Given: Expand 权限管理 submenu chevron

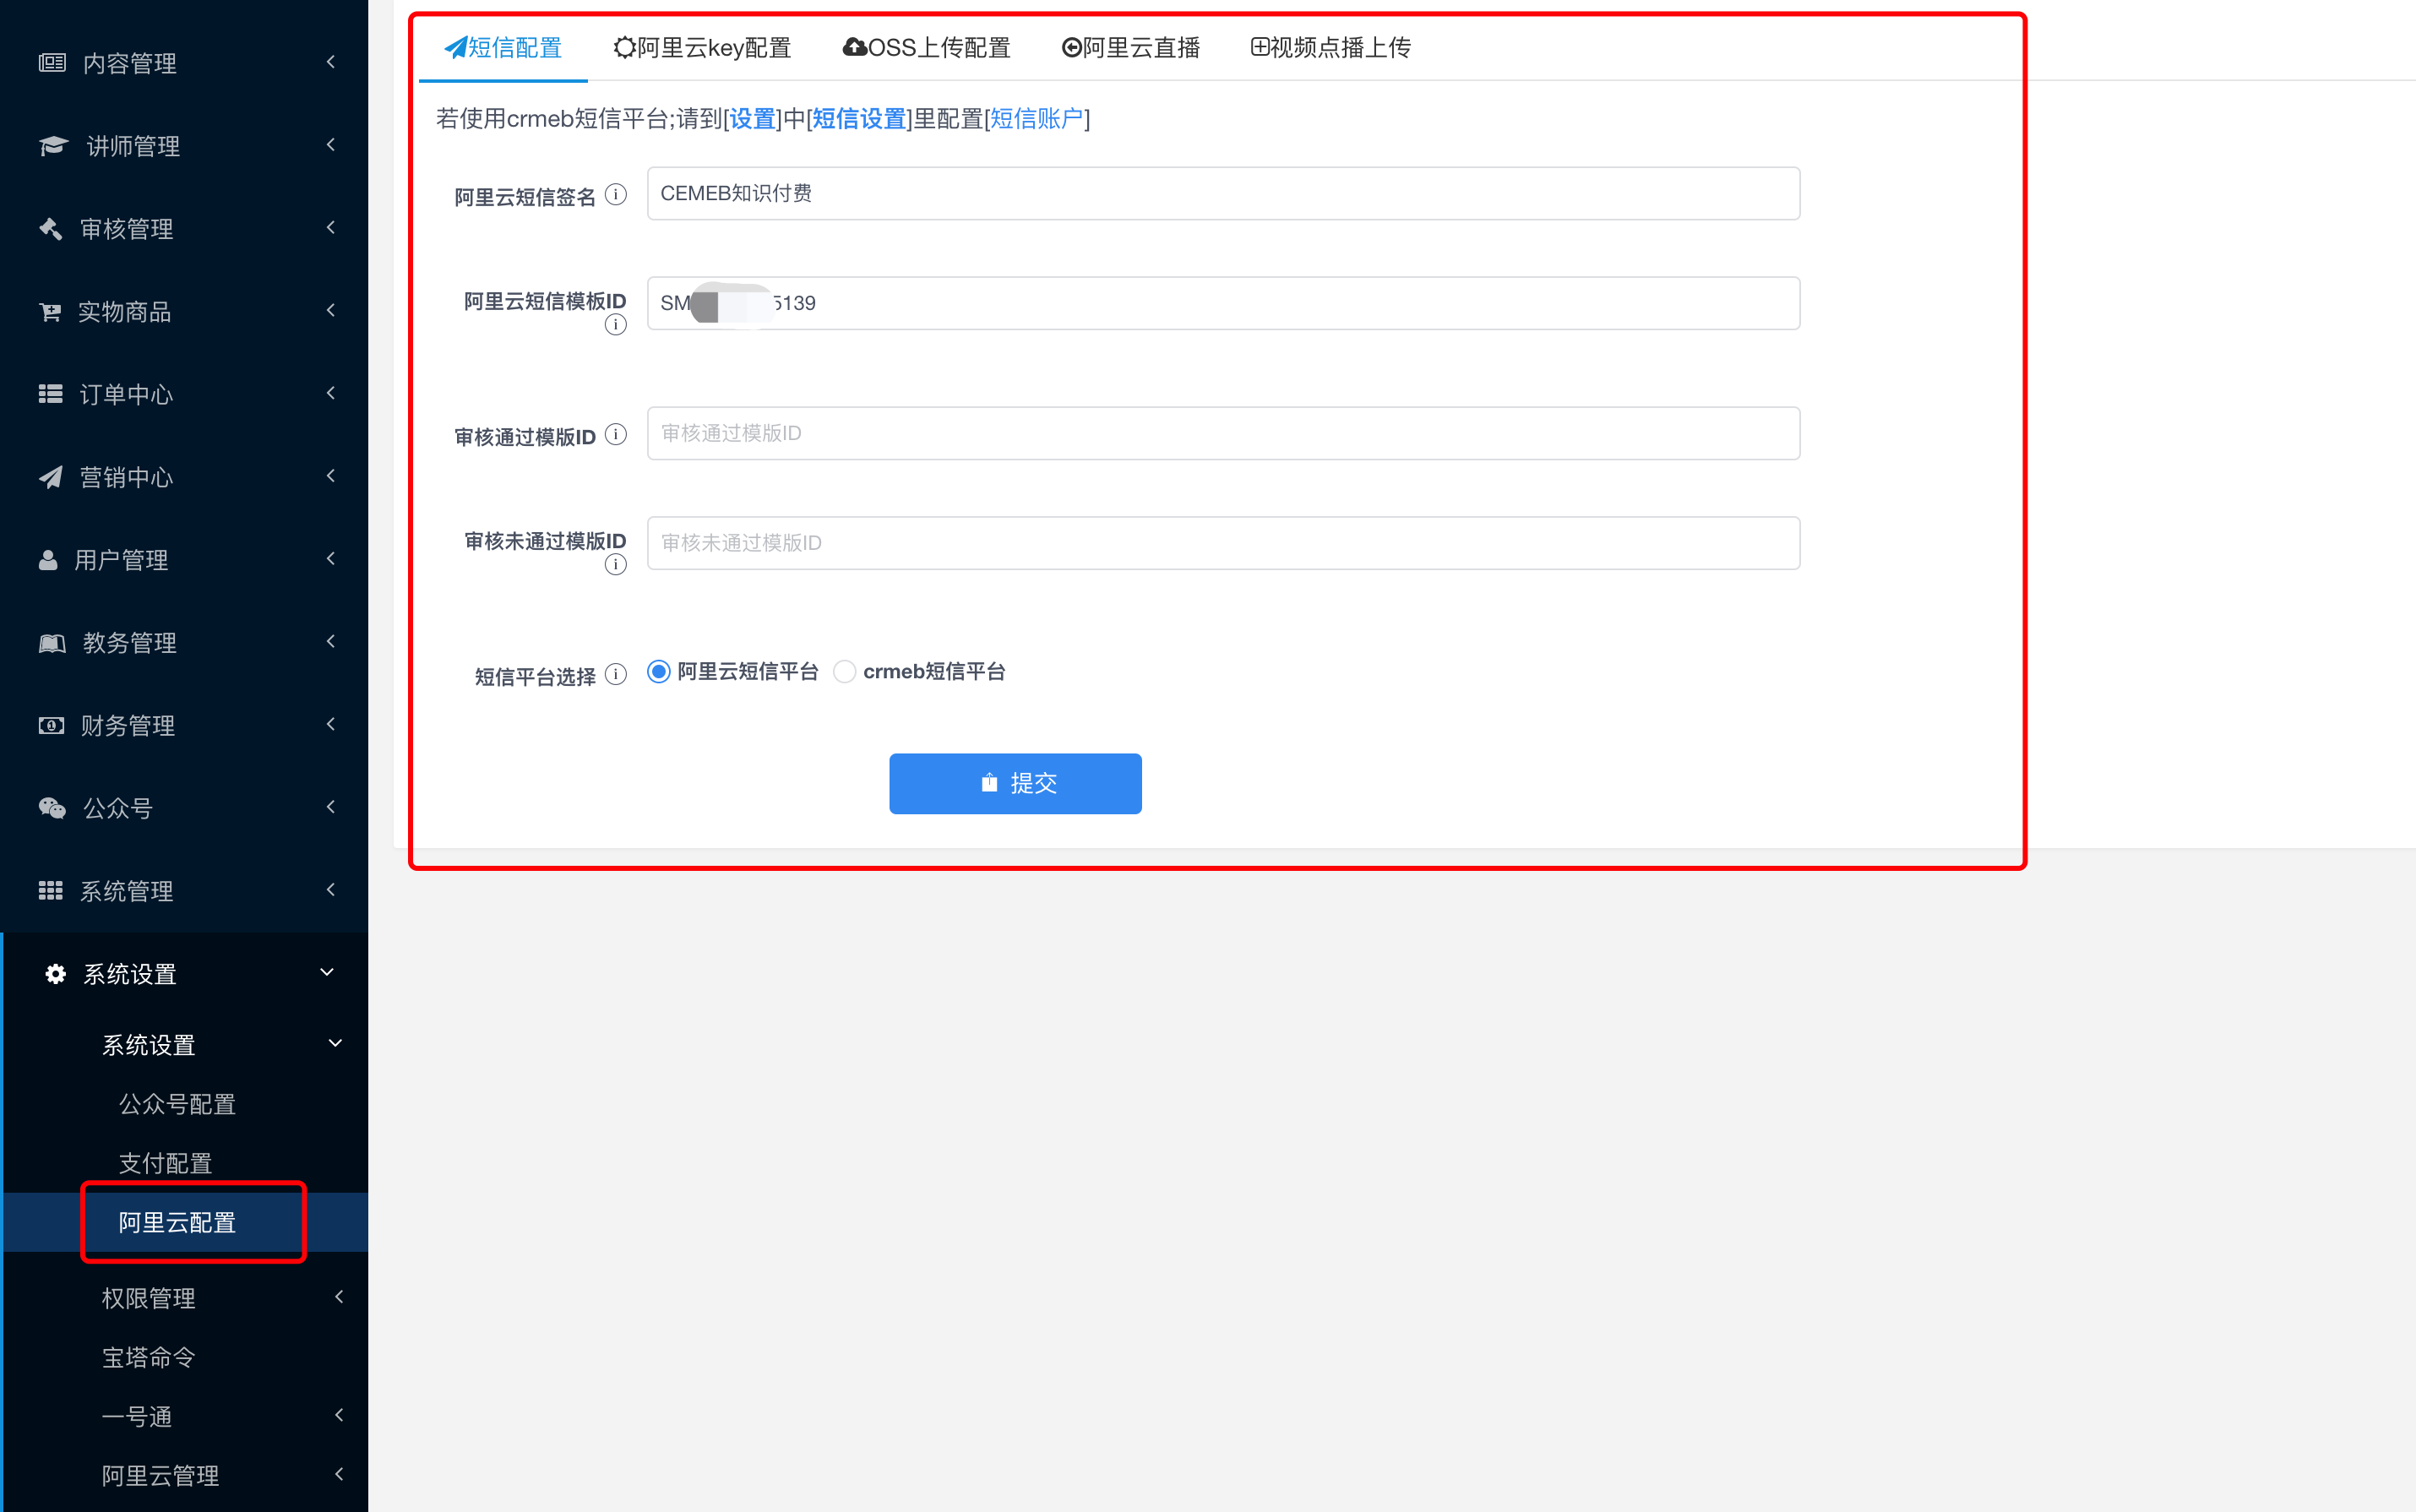Looking at the screenshot, I should (339, 1297).
